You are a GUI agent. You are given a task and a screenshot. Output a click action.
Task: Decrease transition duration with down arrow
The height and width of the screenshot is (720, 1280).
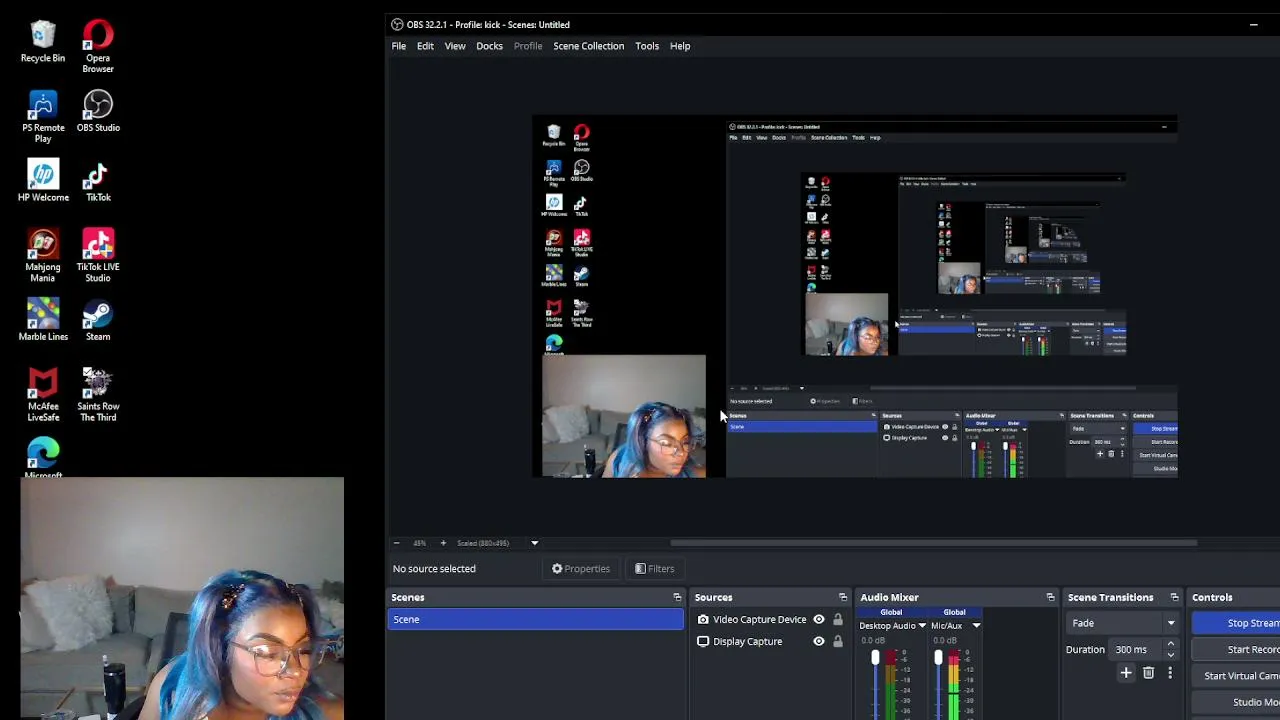[1171, 654]
